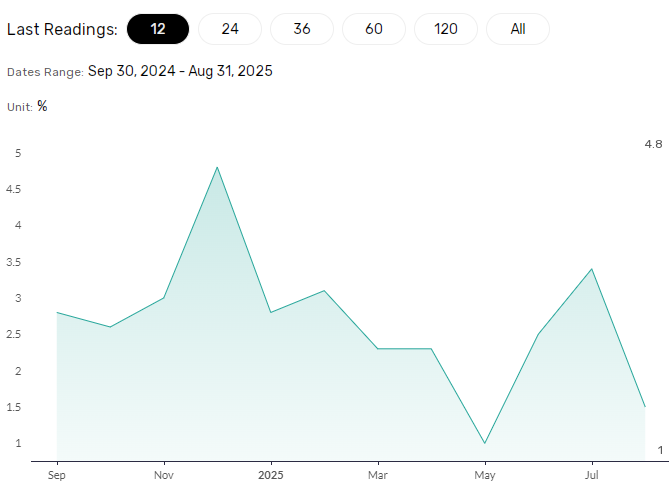This screenshot has height=495, width=669.
Task: Show the last 60 readings
Action: coord(374,29)
